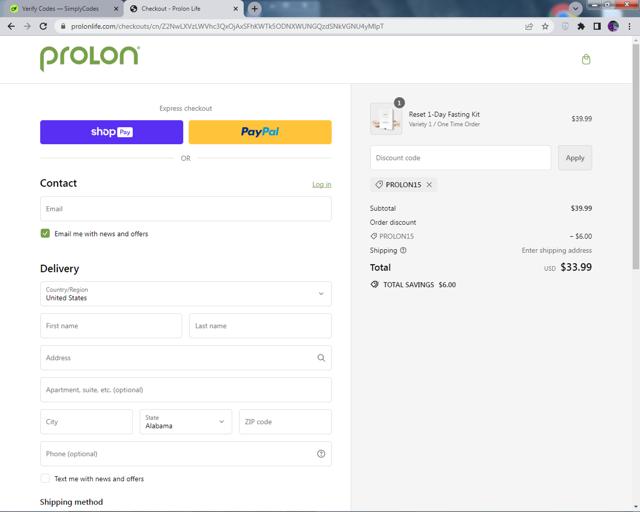Screen dimensions: 640x512
Task: Go back with browser back arrow
Action: tap(11, 27)
